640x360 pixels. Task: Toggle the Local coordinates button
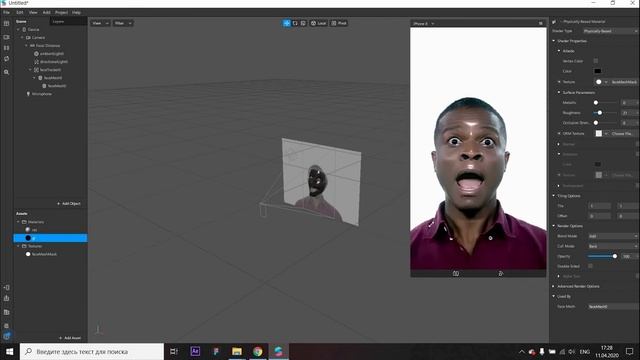(x=318, y=23)
